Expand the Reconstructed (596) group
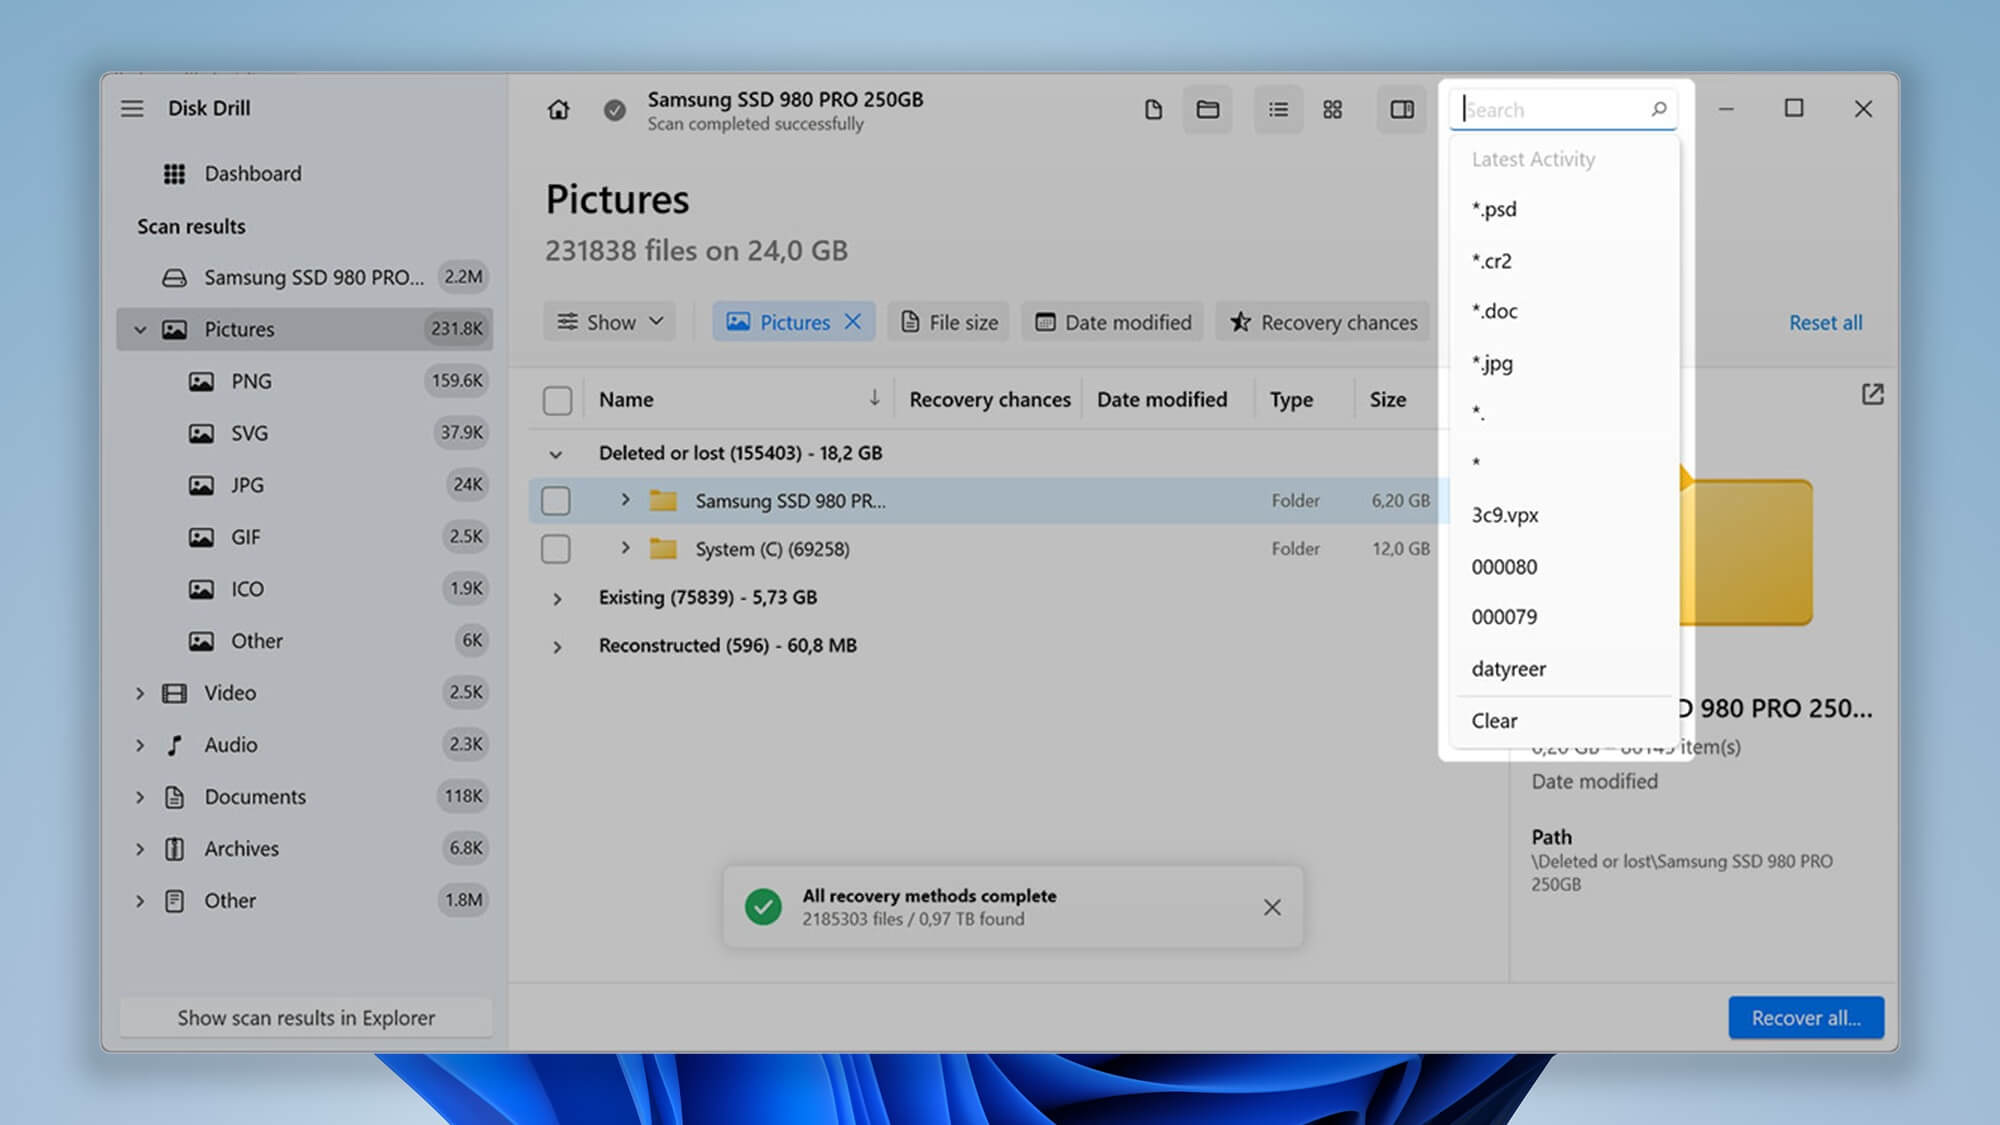 [x=557, y=647]
